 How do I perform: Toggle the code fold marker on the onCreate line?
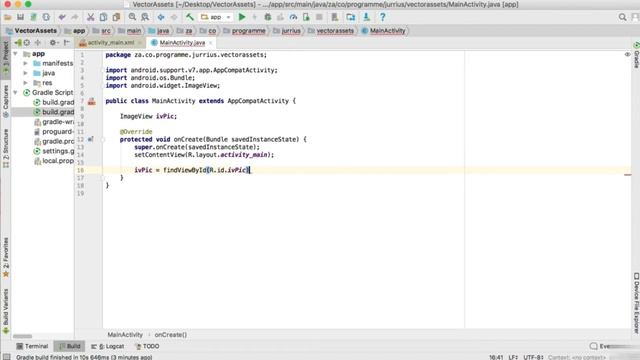pos(103,140)
